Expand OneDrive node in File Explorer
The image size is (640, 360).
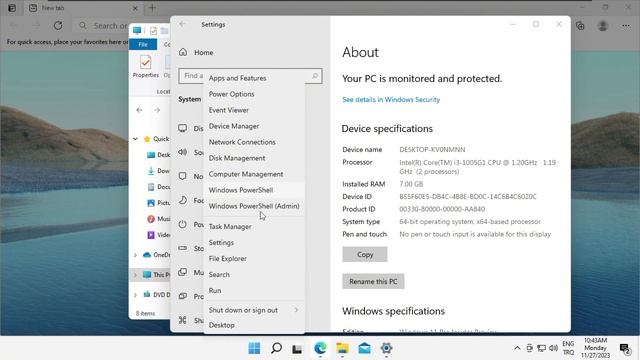coord(135,255)
